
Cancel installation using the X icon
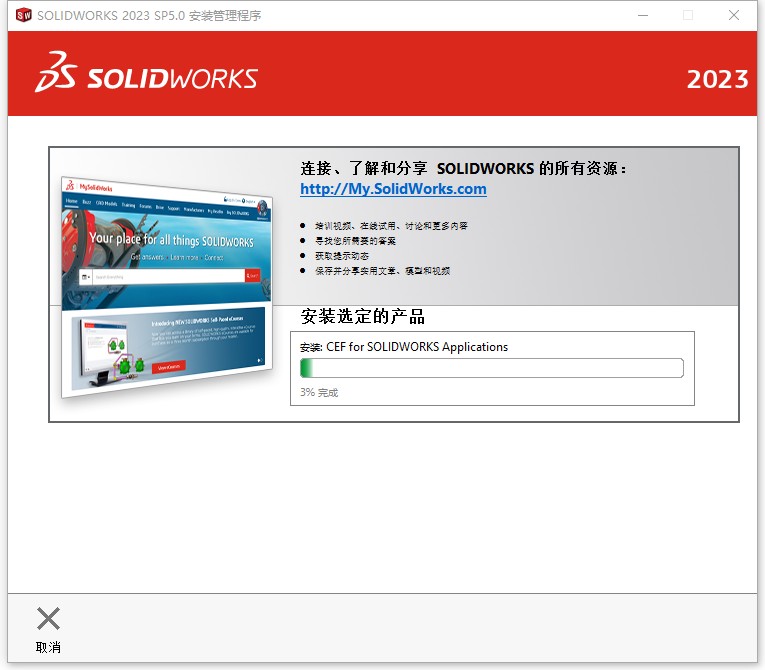coord(48,618)
